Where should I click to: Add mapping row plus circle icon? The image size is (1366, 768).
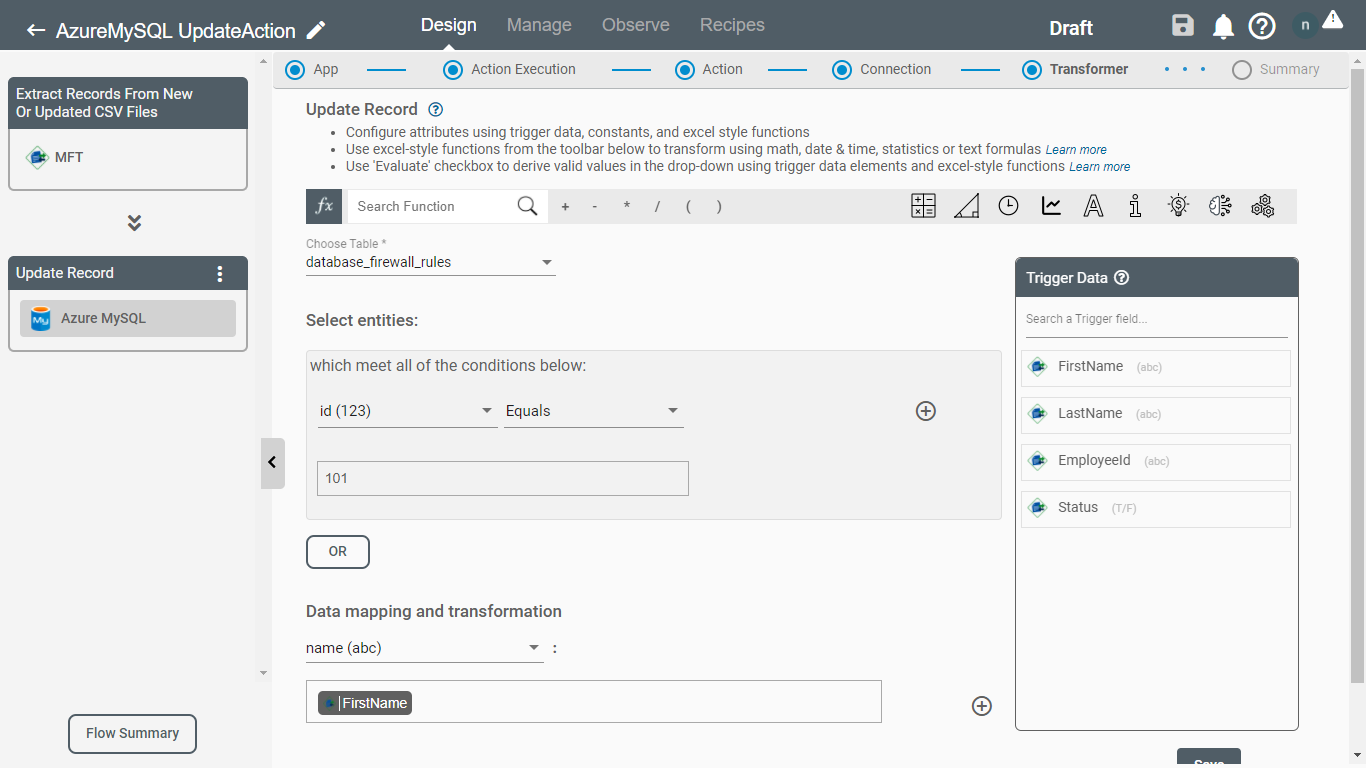click(982, 706)
